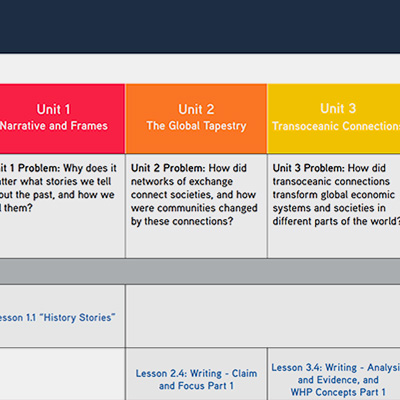The height and width of the screenshot is (400, 400).
Task: Open Lesson 2.4: Writing - Claim and Focus
Action: [196, 379]
